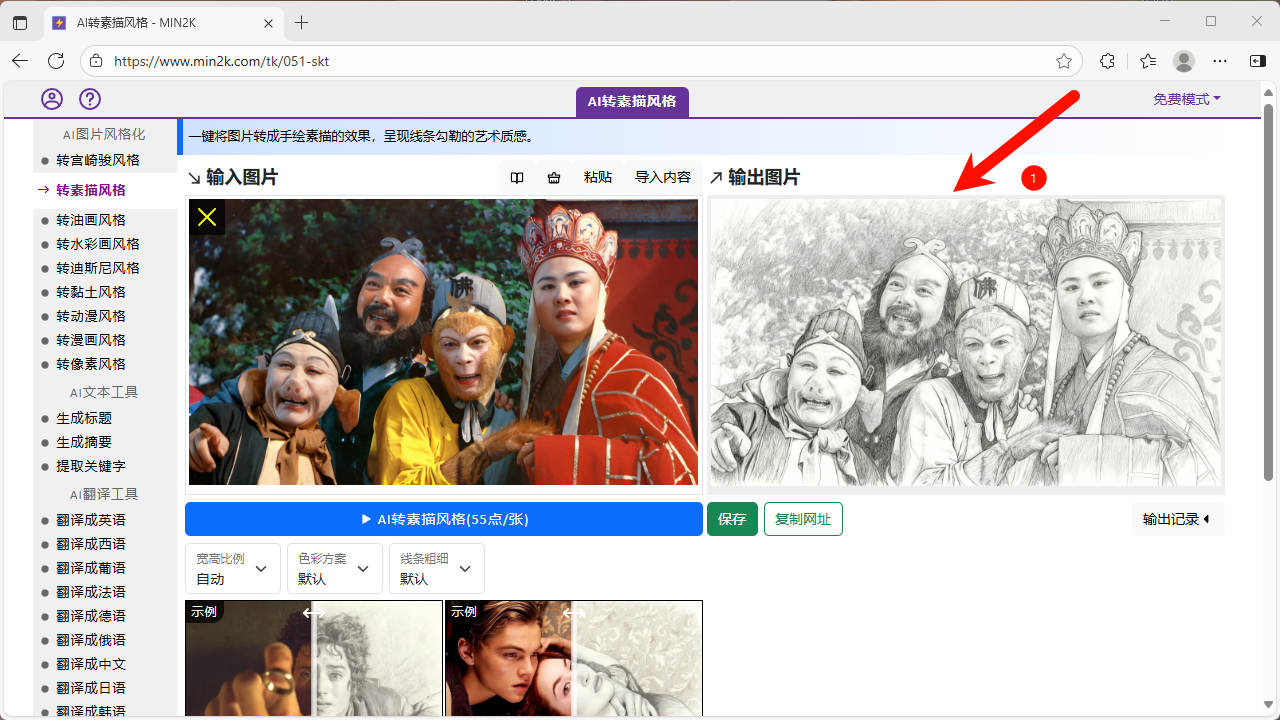
Task: Select 转素描风格 in the sidebar
Action: point(90,190)
